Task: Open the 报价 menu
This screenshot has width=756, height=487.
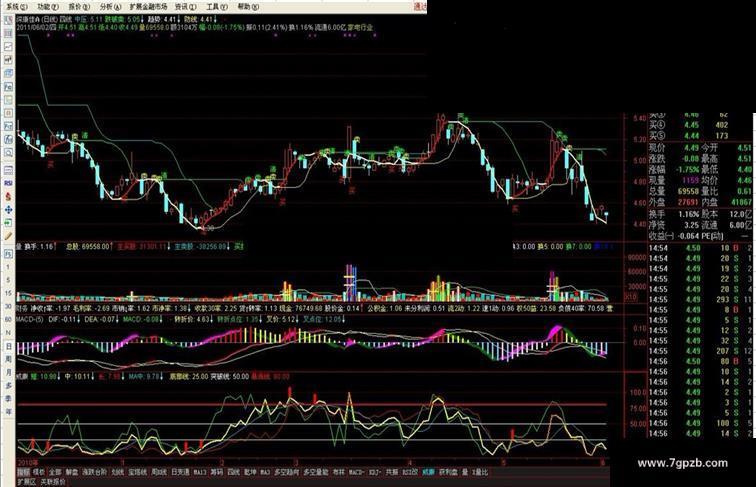Action: 79,7
